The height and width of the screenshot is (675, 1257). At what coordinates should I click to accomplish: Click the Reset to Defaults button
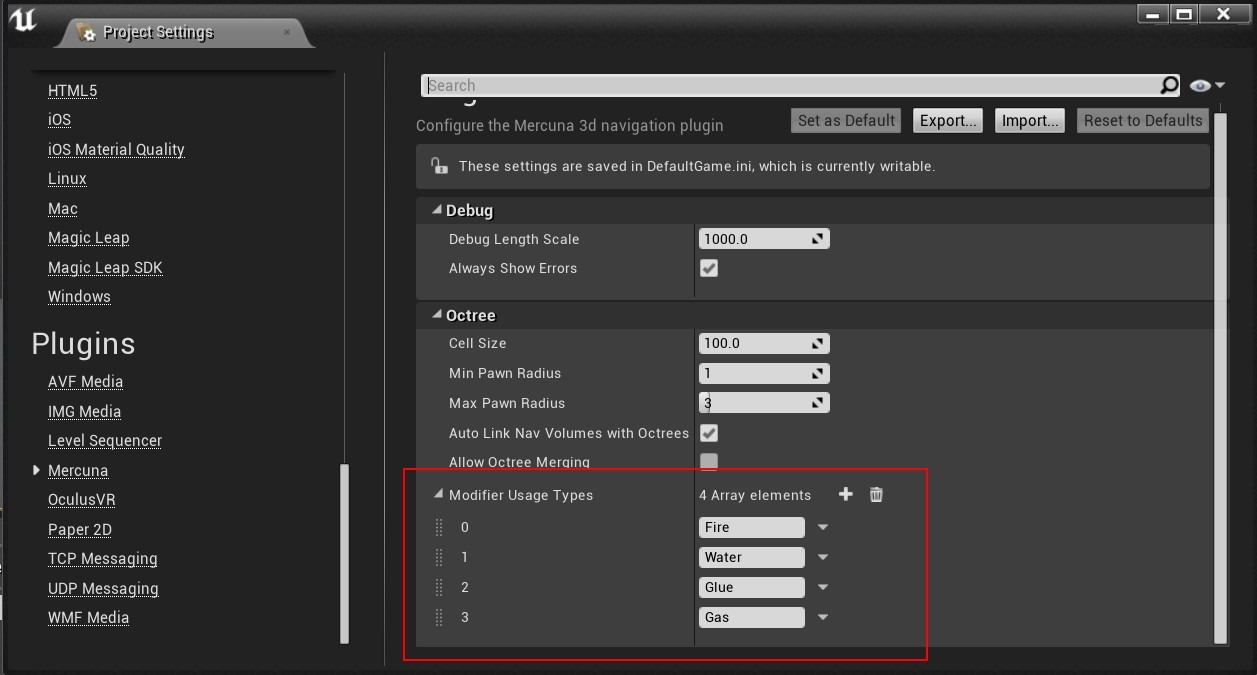point(1142,120)
